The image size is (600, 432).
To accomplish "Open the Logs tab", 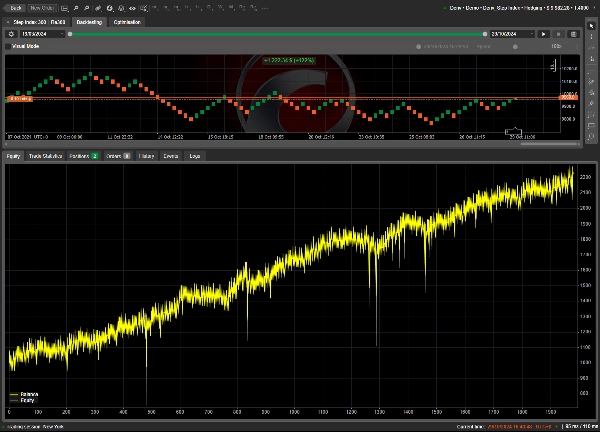I will coord(195,156).
